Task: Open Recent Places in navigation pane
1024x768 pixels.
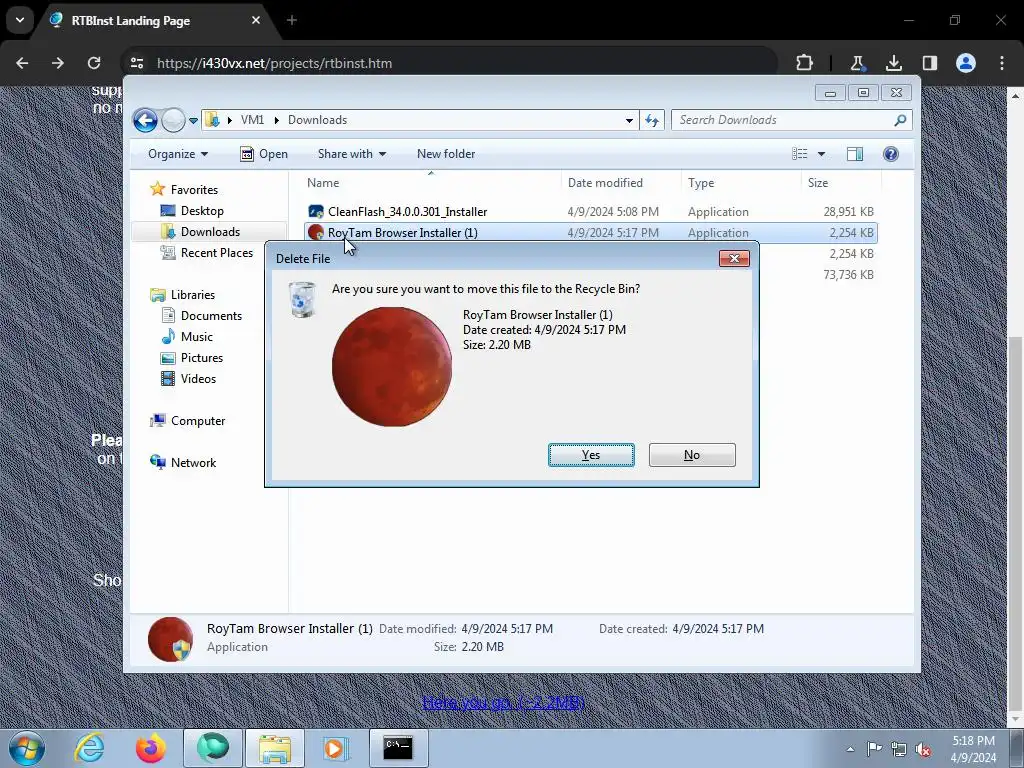Action: pyautogui.click(x=217, y=253)
